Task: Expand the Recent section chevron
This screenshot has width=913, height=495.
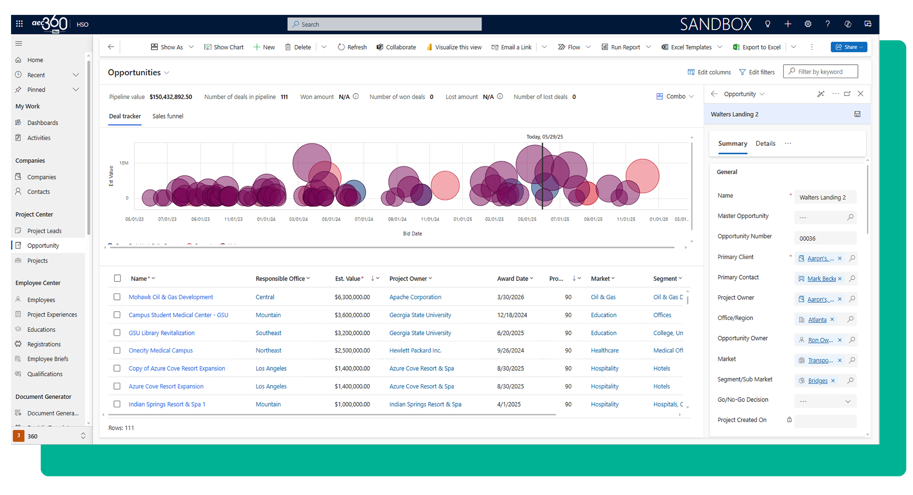Action: [x=76, y=75]
